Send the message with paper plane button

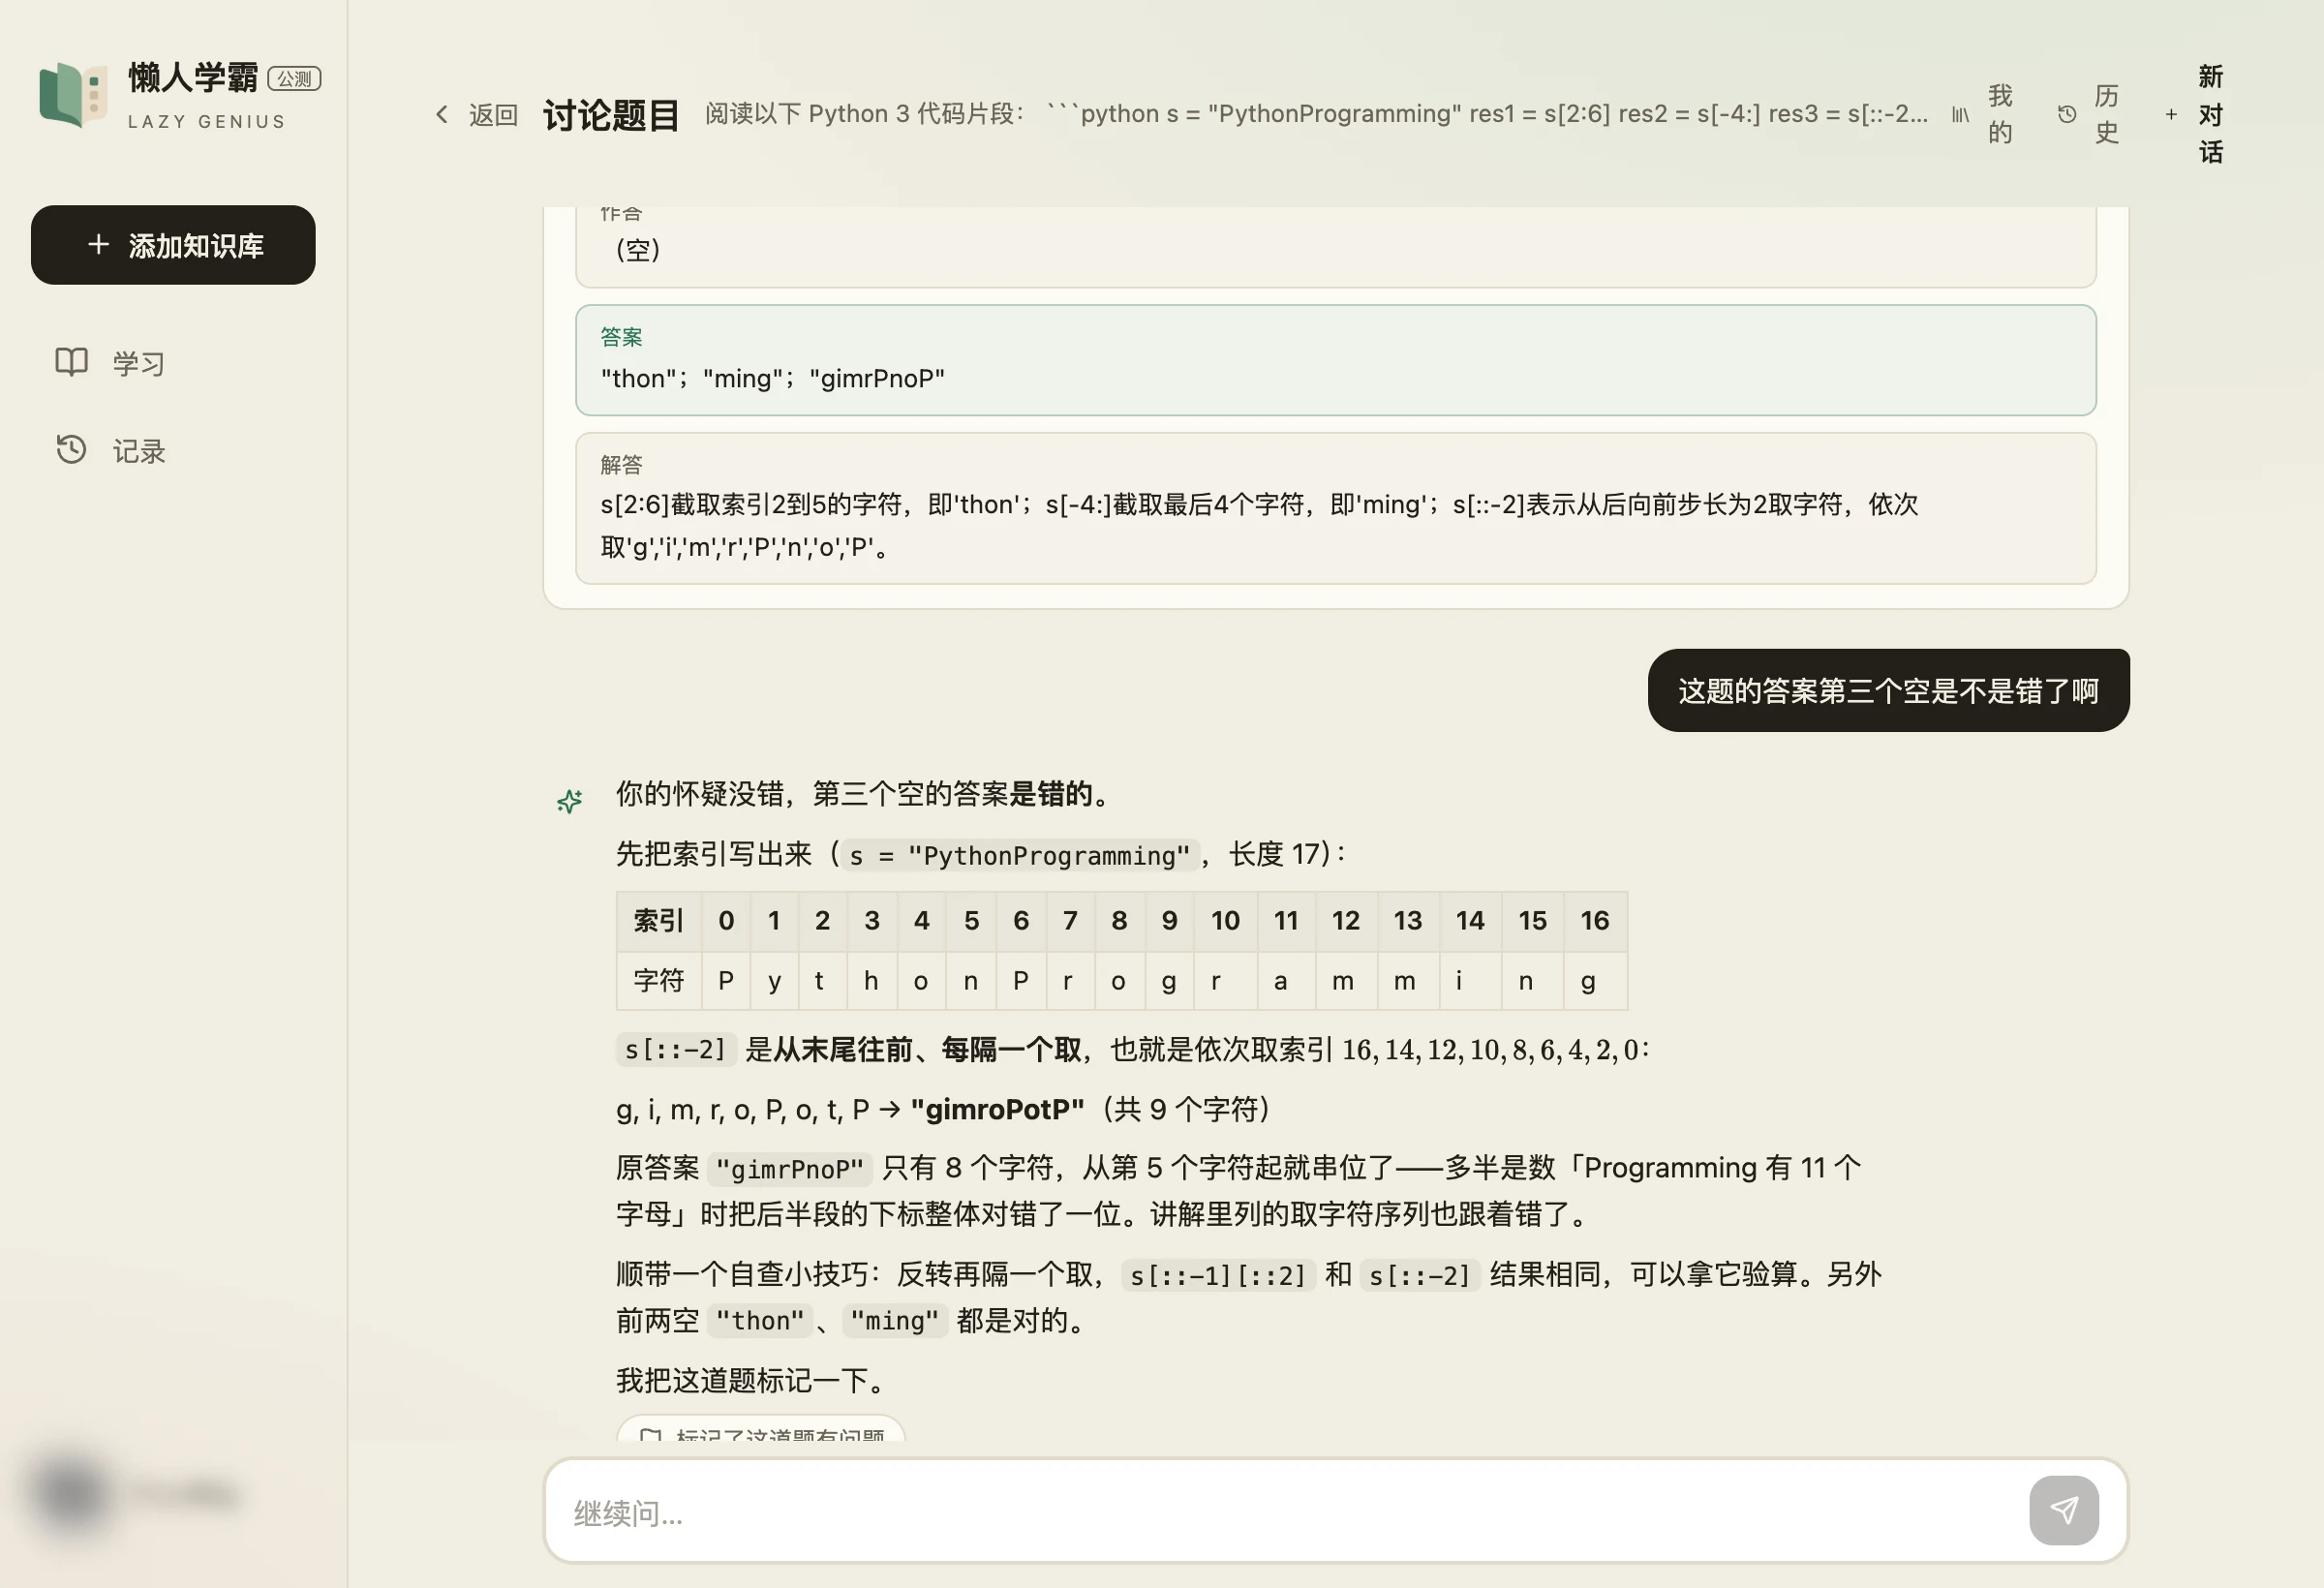(x=2063, y=1509)
